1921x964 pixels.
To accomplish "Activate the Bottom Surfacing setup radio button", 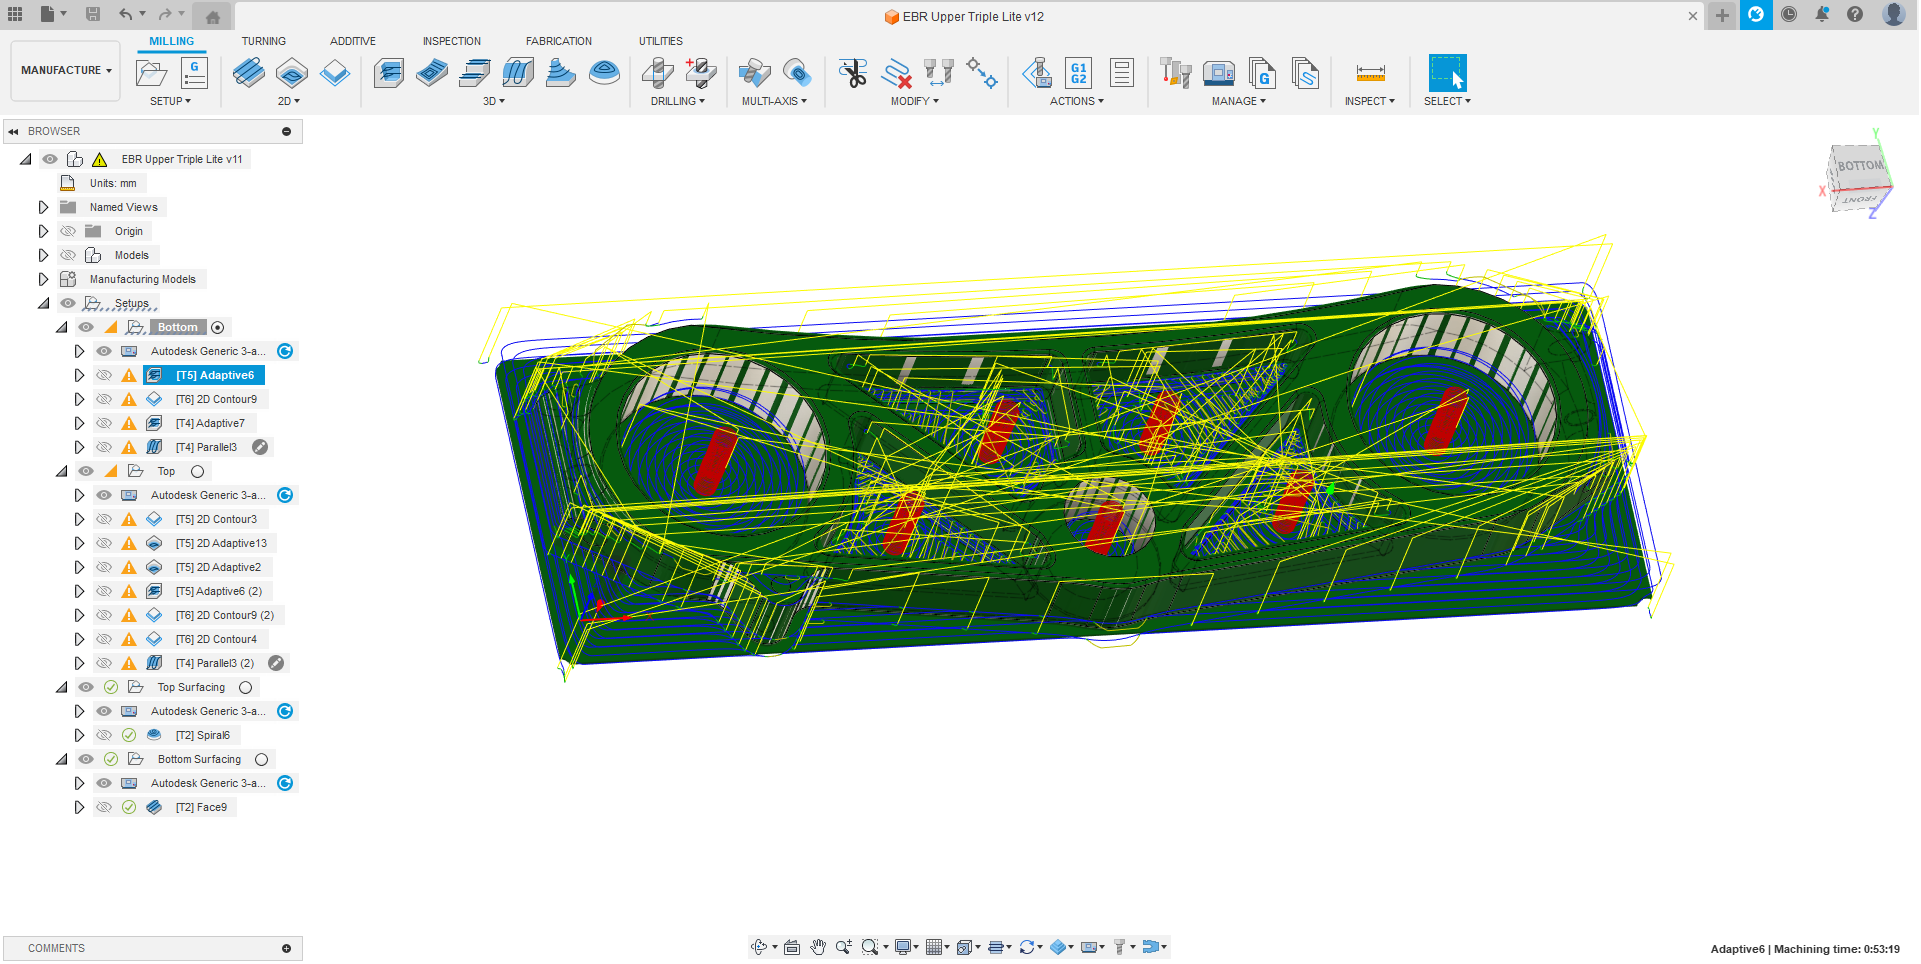I will point(261,759).
